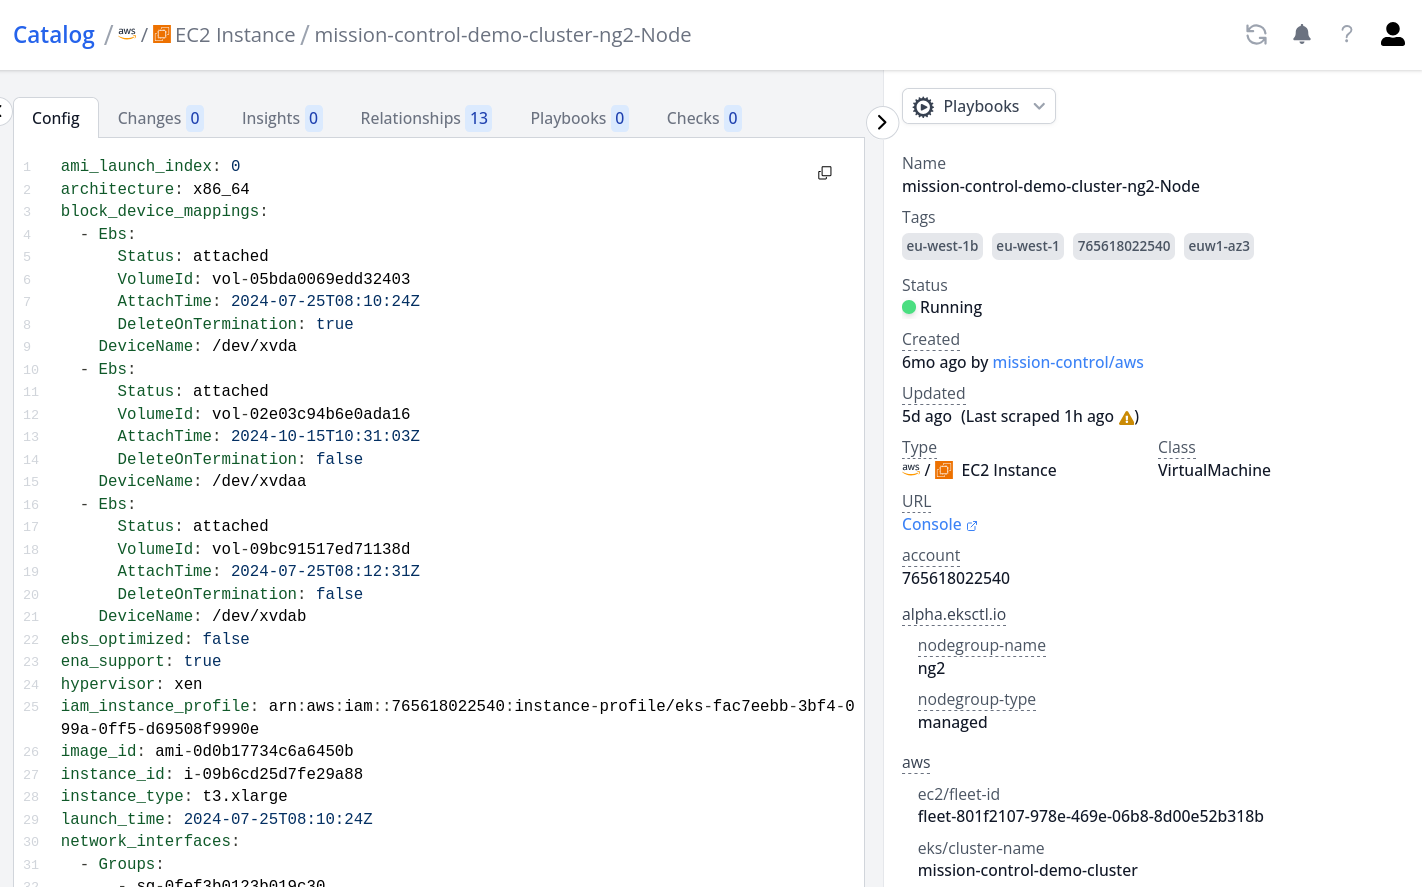The image size is (1422, 887).
Task: Open the Insights tab
Action: 281,118
